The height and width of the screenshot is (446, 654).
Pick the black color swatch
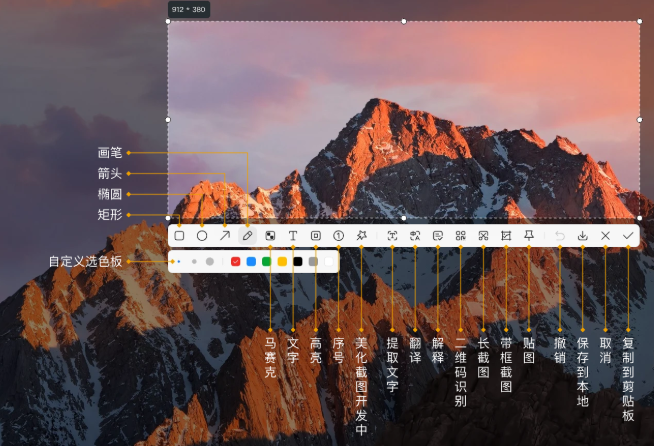(x=298, y=262)
